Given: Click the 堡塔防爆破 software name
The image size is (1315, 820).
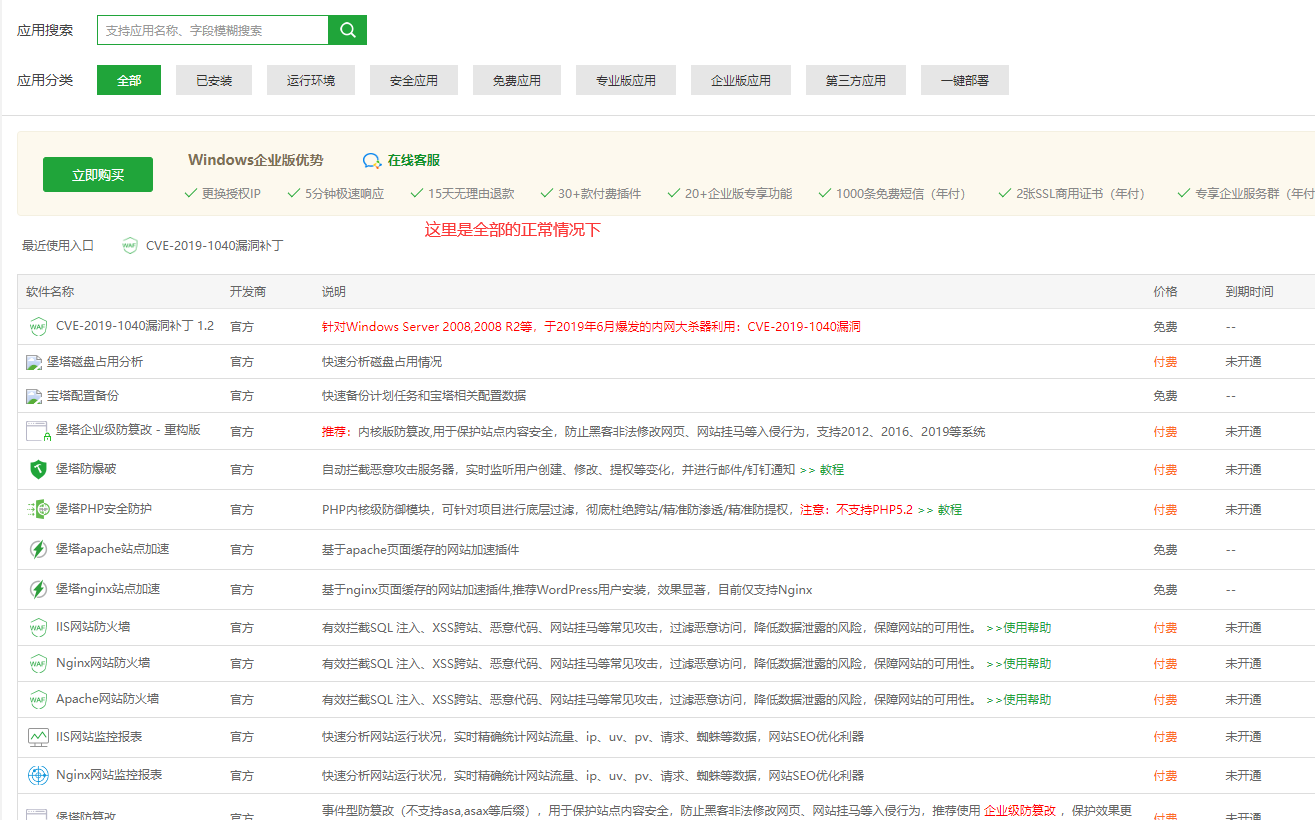Looking at the screenshot, I should (x=86, y=468).
